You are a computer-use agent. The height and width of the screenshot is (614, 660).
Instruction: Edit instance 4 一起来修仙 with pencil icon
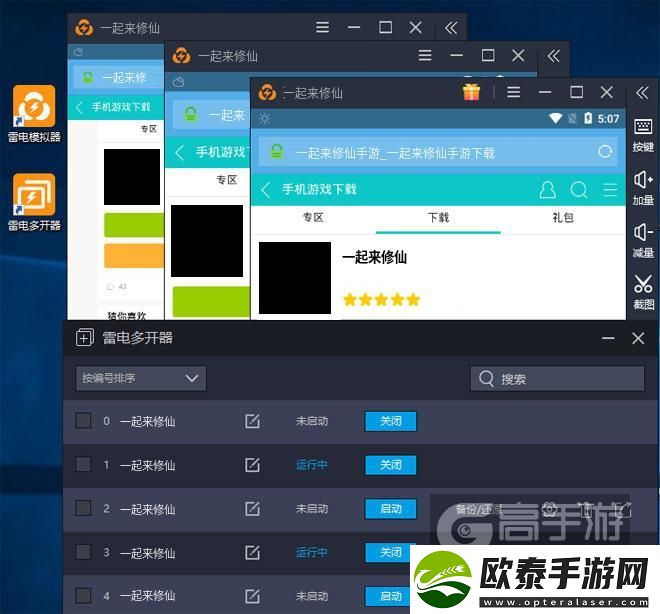pos(252,596)
